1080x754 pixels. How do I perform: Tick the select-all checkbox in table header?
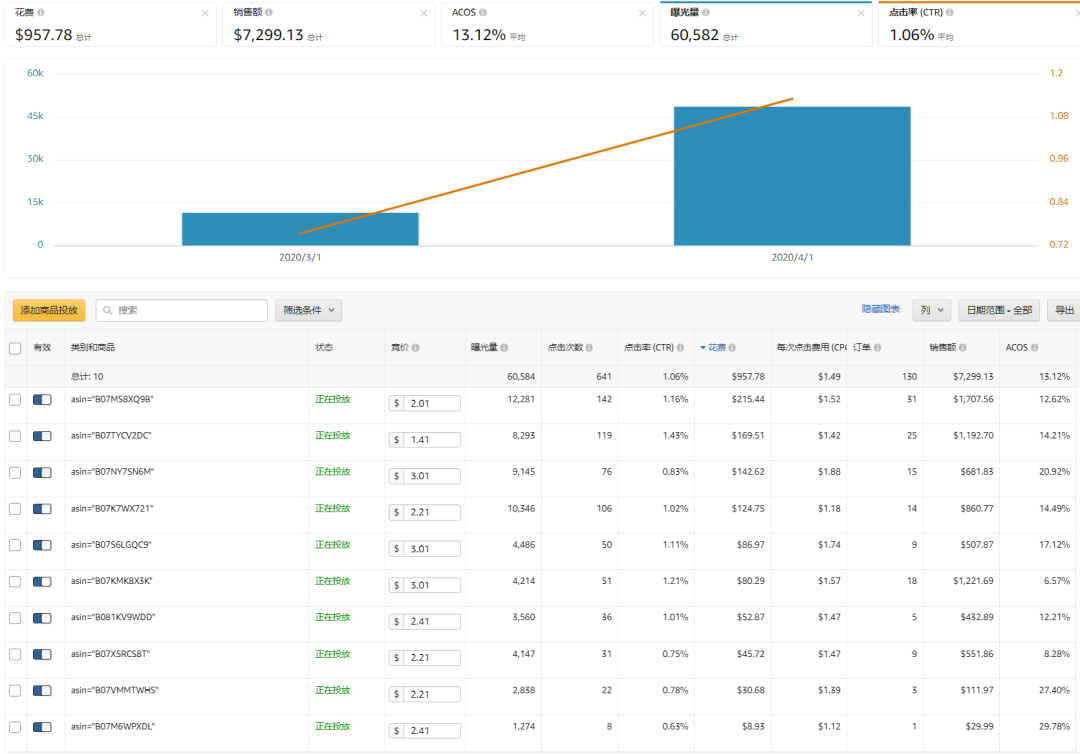click(x=14, y=348)
